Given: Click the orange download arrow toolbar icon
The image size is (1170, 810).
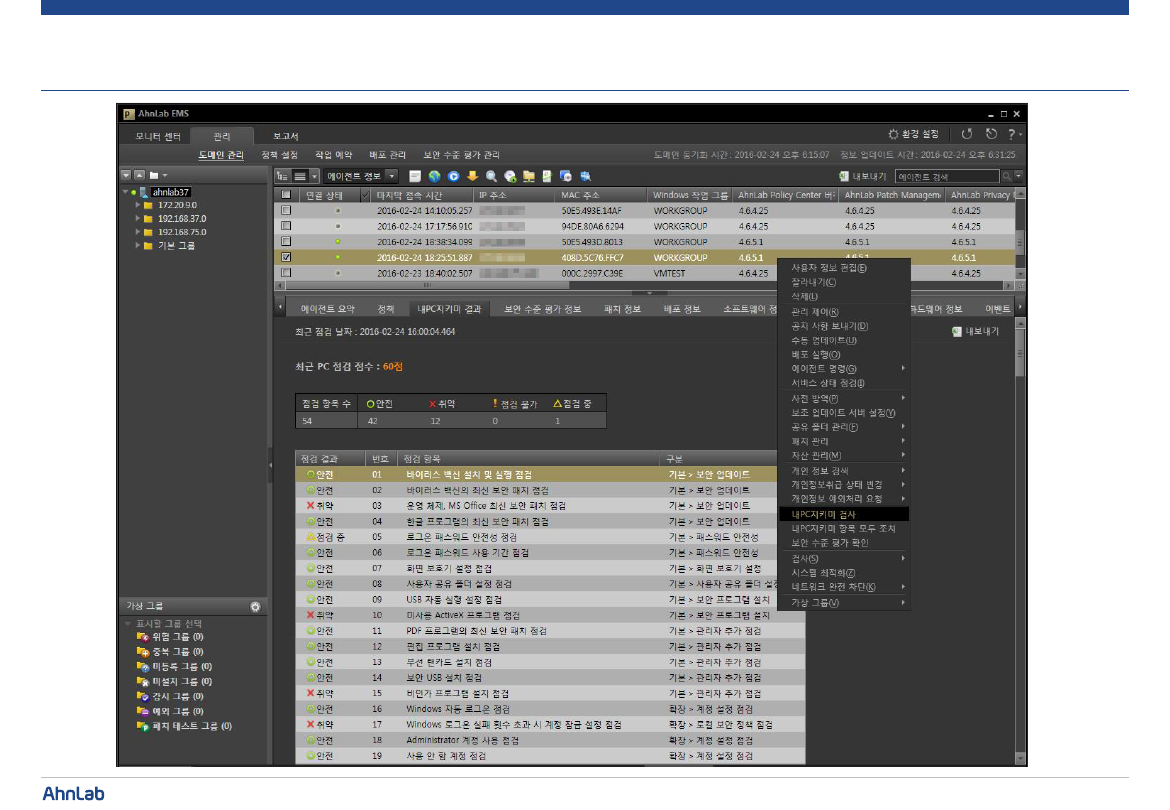Looking at the screenshot, I should (472, 176).
